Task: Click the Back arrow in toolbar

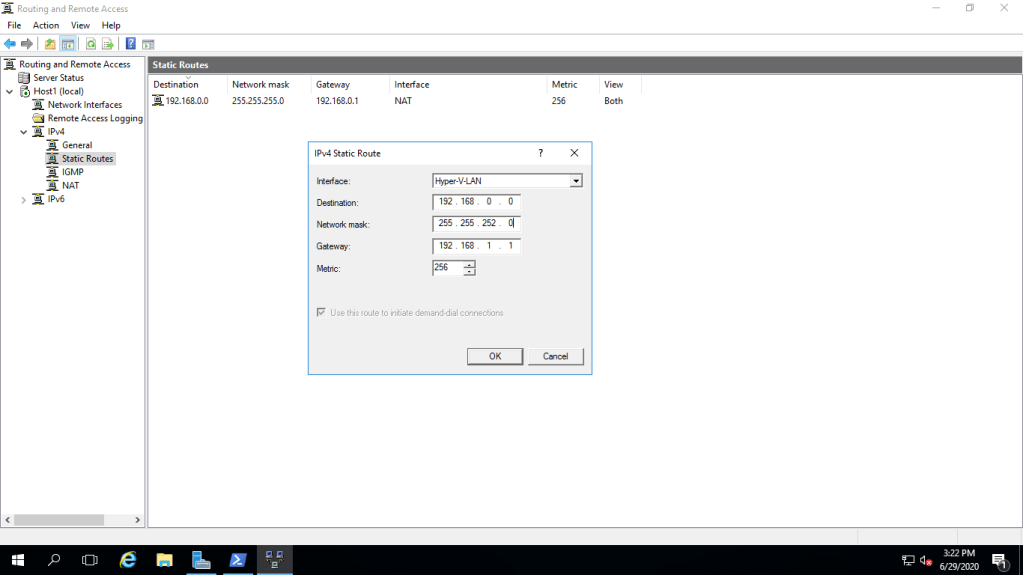Action: click(x=10, y=44)
